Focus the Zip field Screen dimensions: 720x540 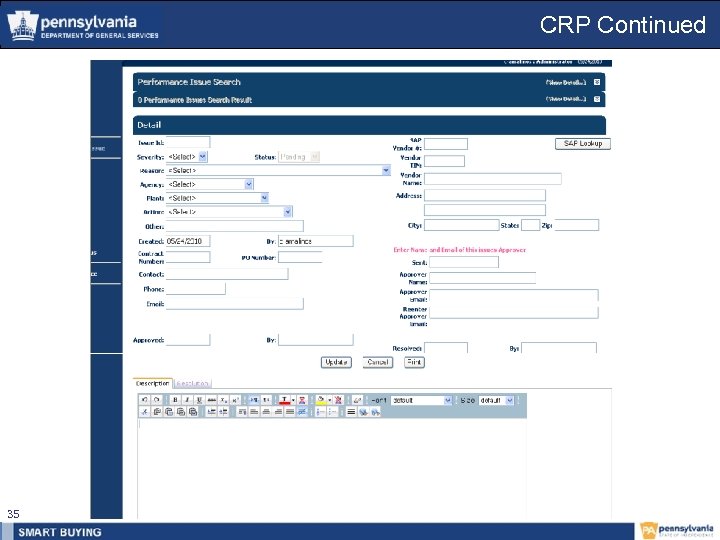576,225
